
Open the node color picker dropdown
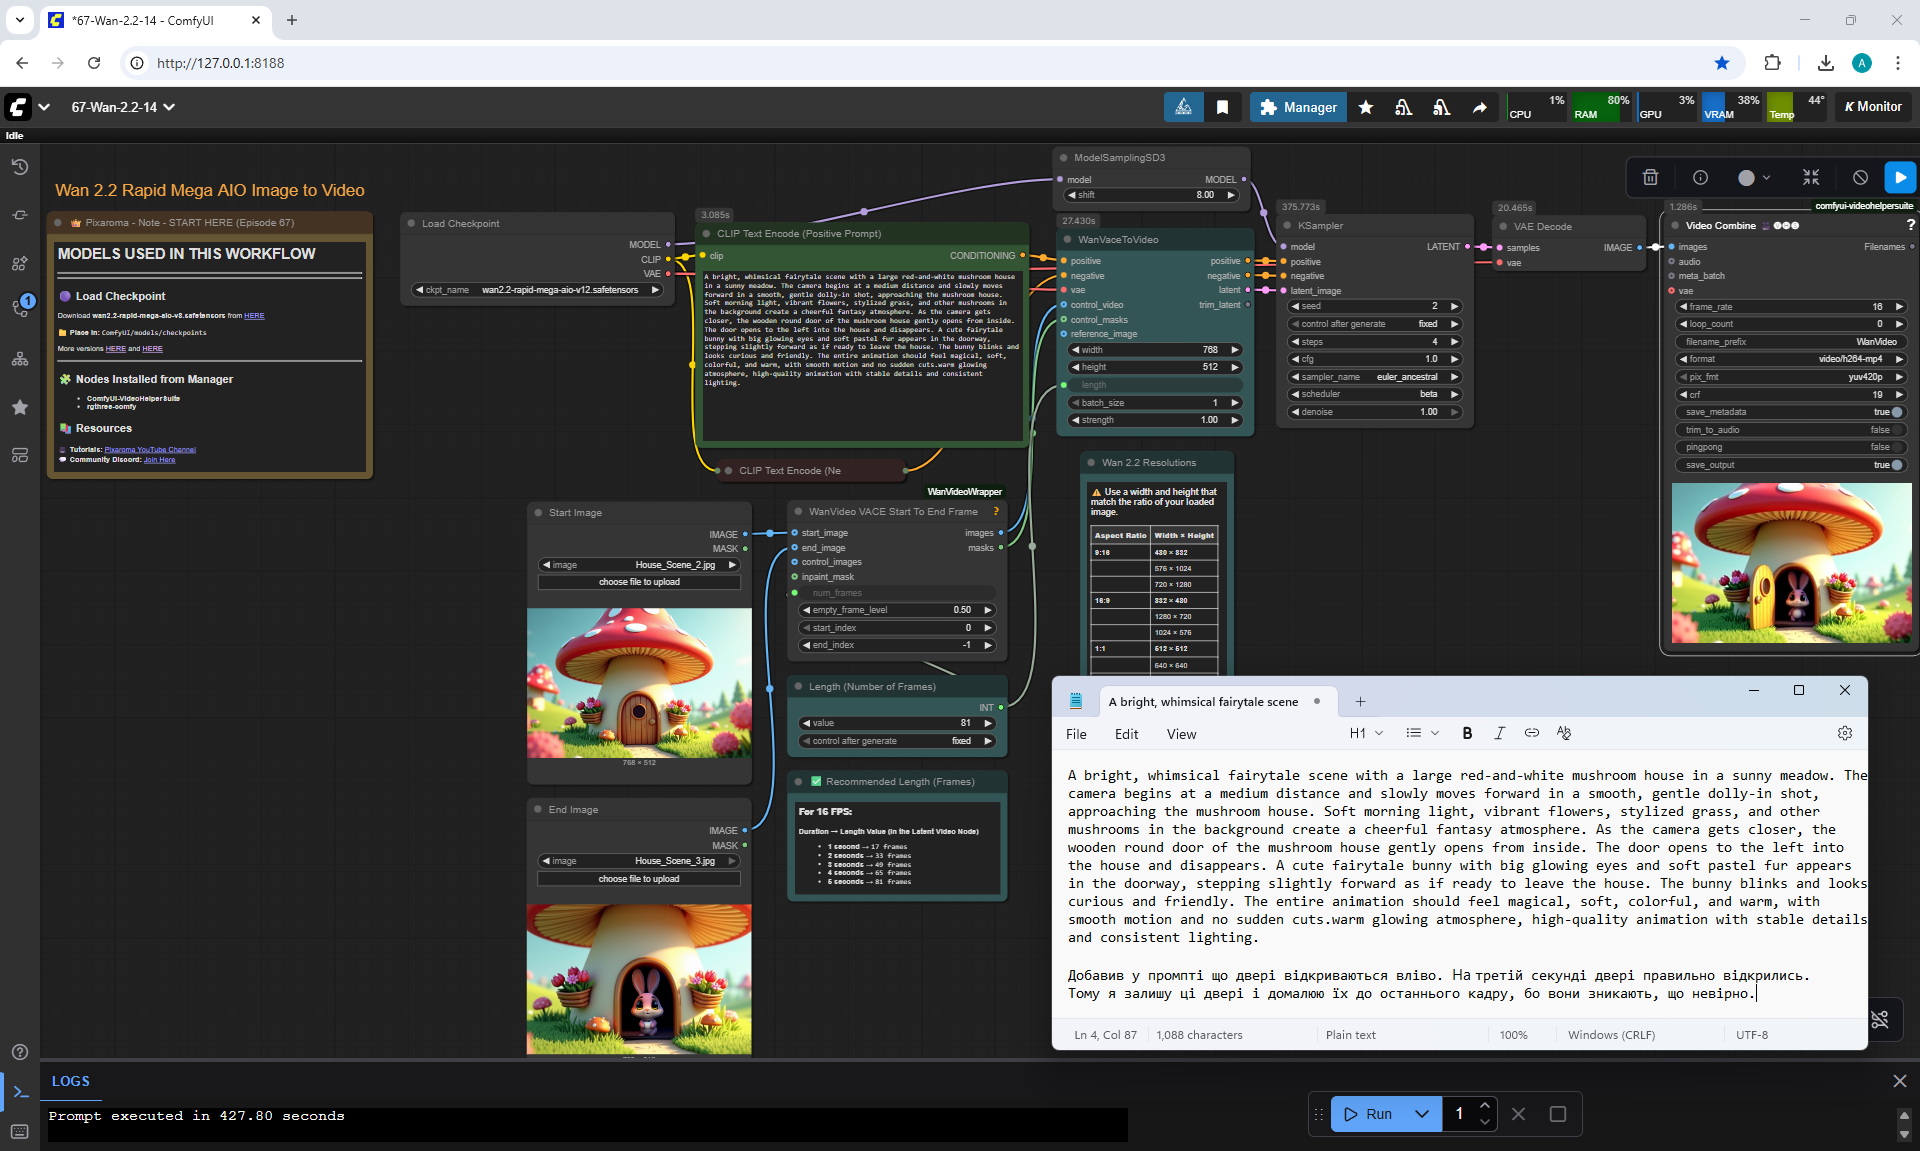click(x=1754, y=177)
